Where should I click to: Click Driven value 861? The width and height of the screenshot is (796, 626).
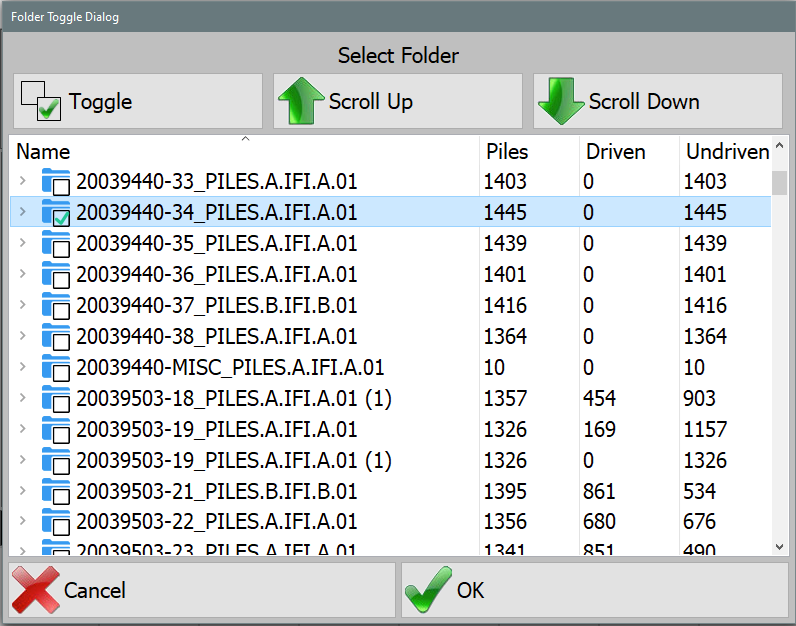[600, 491]
